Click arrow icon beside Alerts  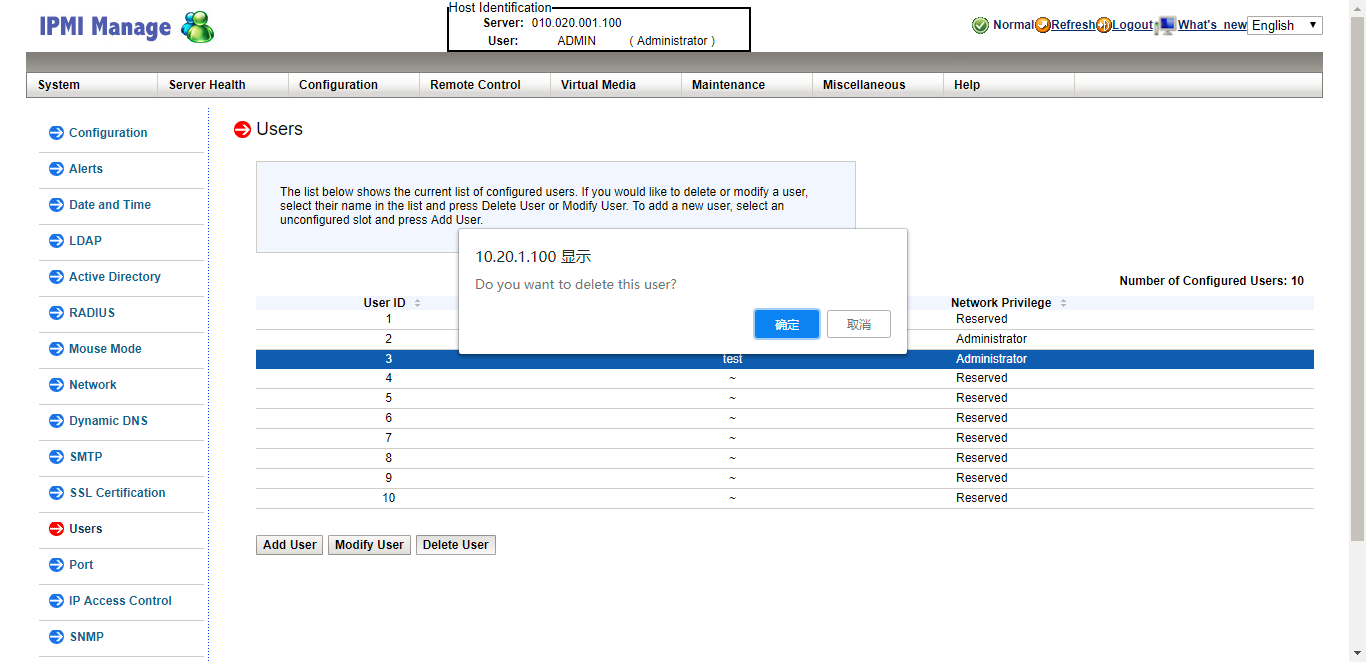point(56,169)
